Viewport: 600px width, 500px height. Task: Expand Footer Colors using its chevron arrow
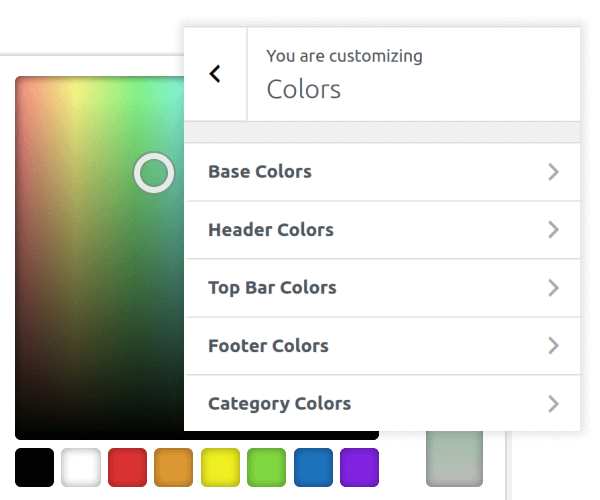click(x=553, y=346)
